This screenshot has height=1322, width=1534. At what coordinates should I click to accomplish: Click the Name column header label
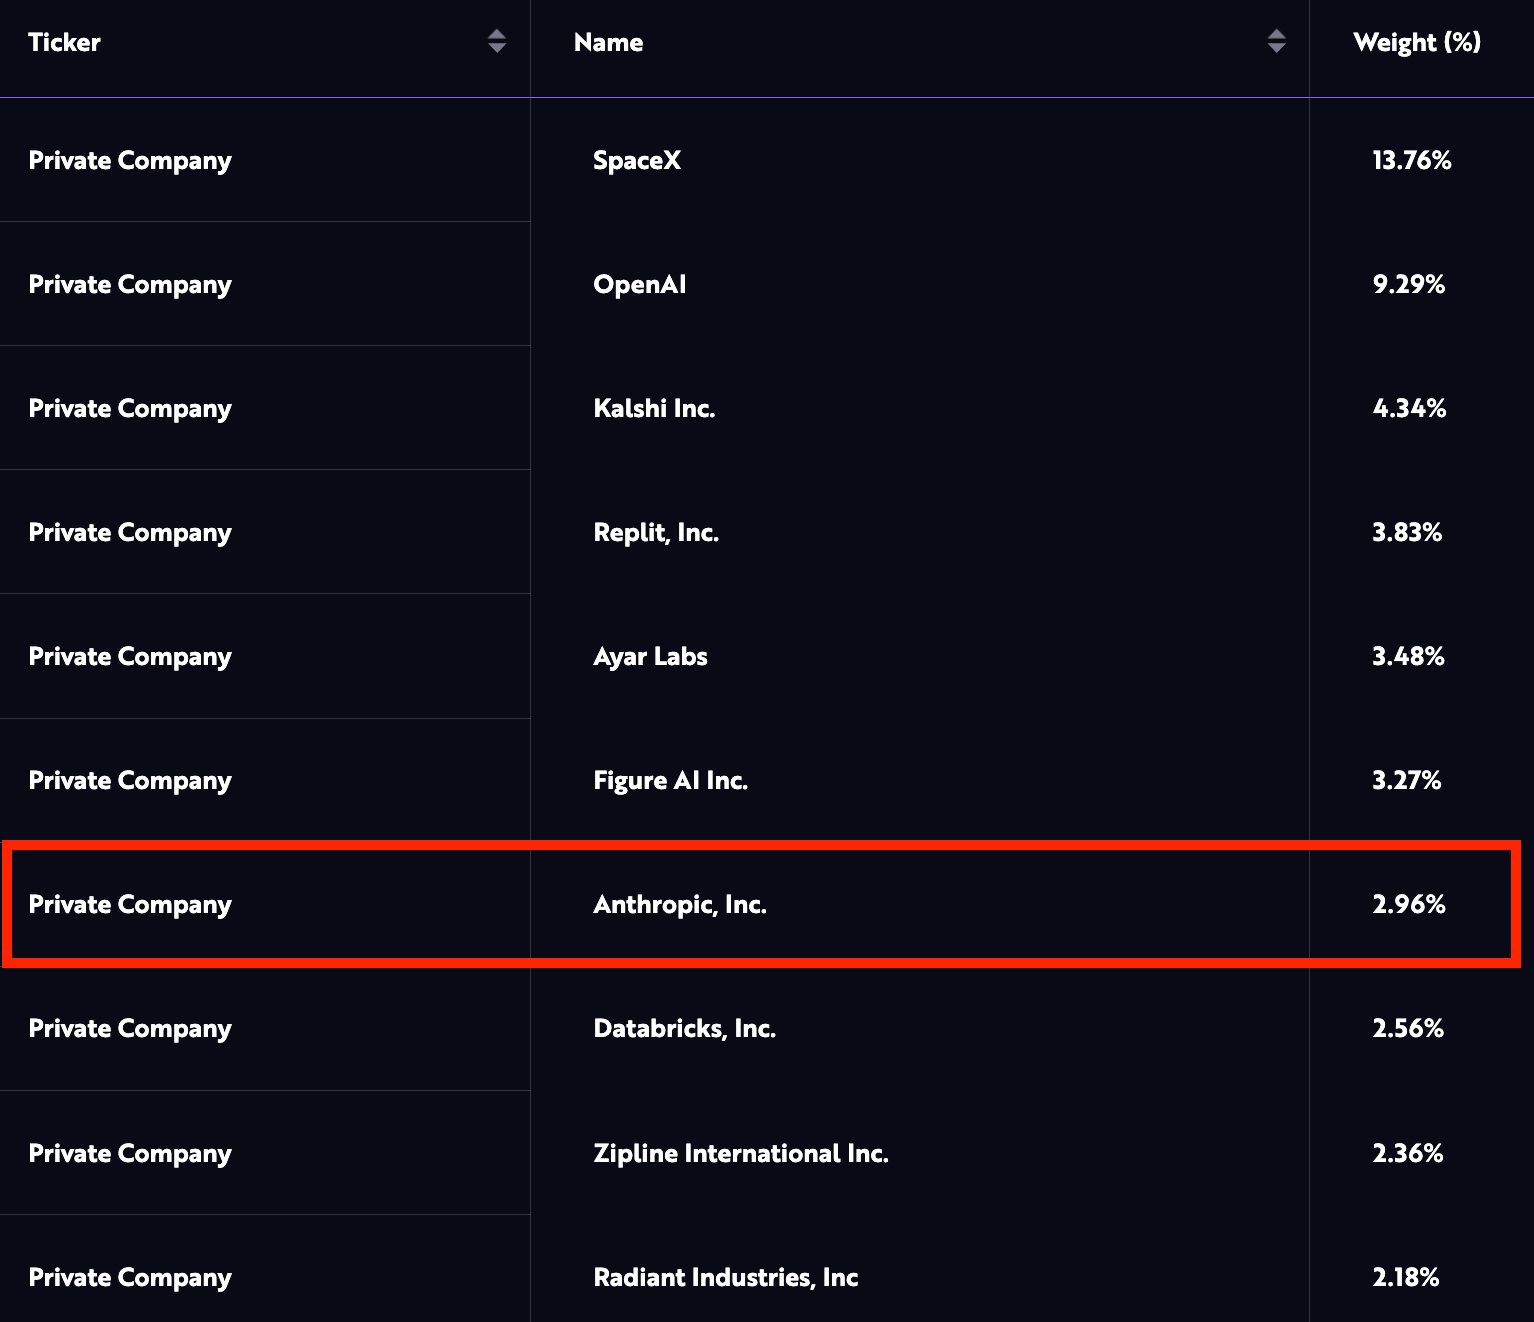tap(608, 42)
